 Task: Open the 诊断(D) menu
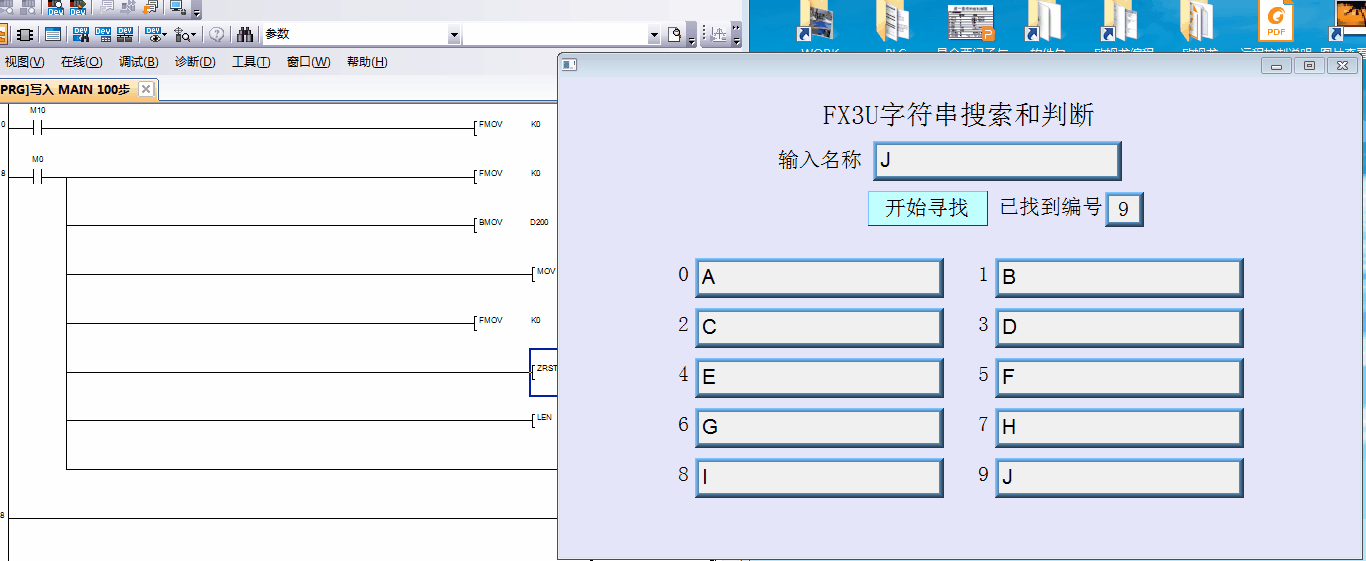click(195, 62)
